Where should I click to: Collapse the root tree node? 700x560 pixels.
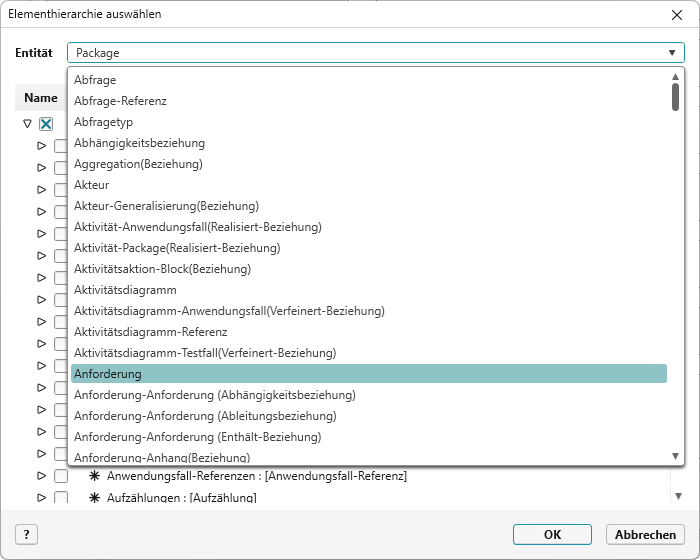pos(27,124)
